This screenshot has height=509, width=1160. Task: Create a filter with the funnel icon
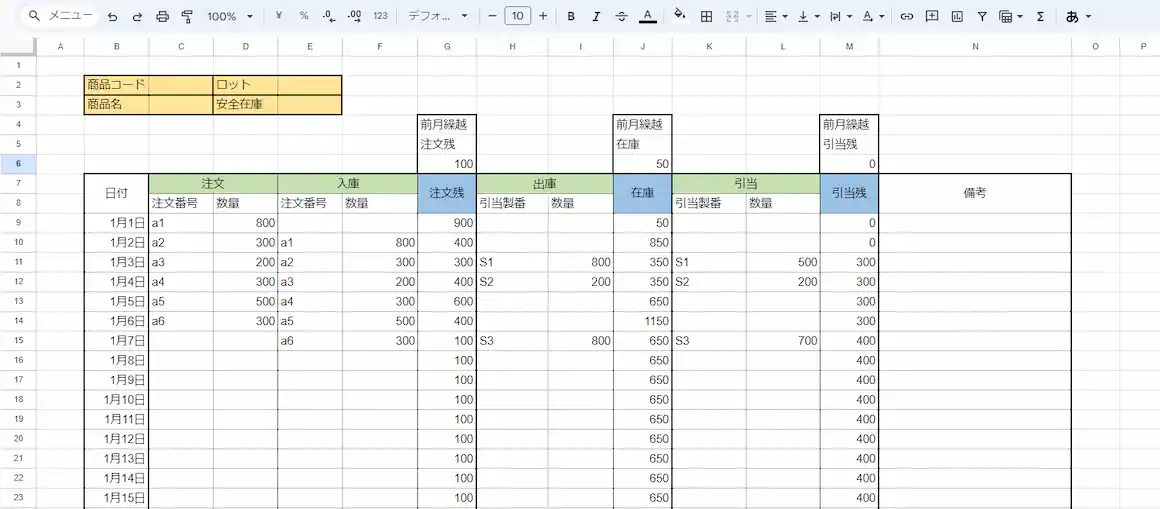(981, 16)
